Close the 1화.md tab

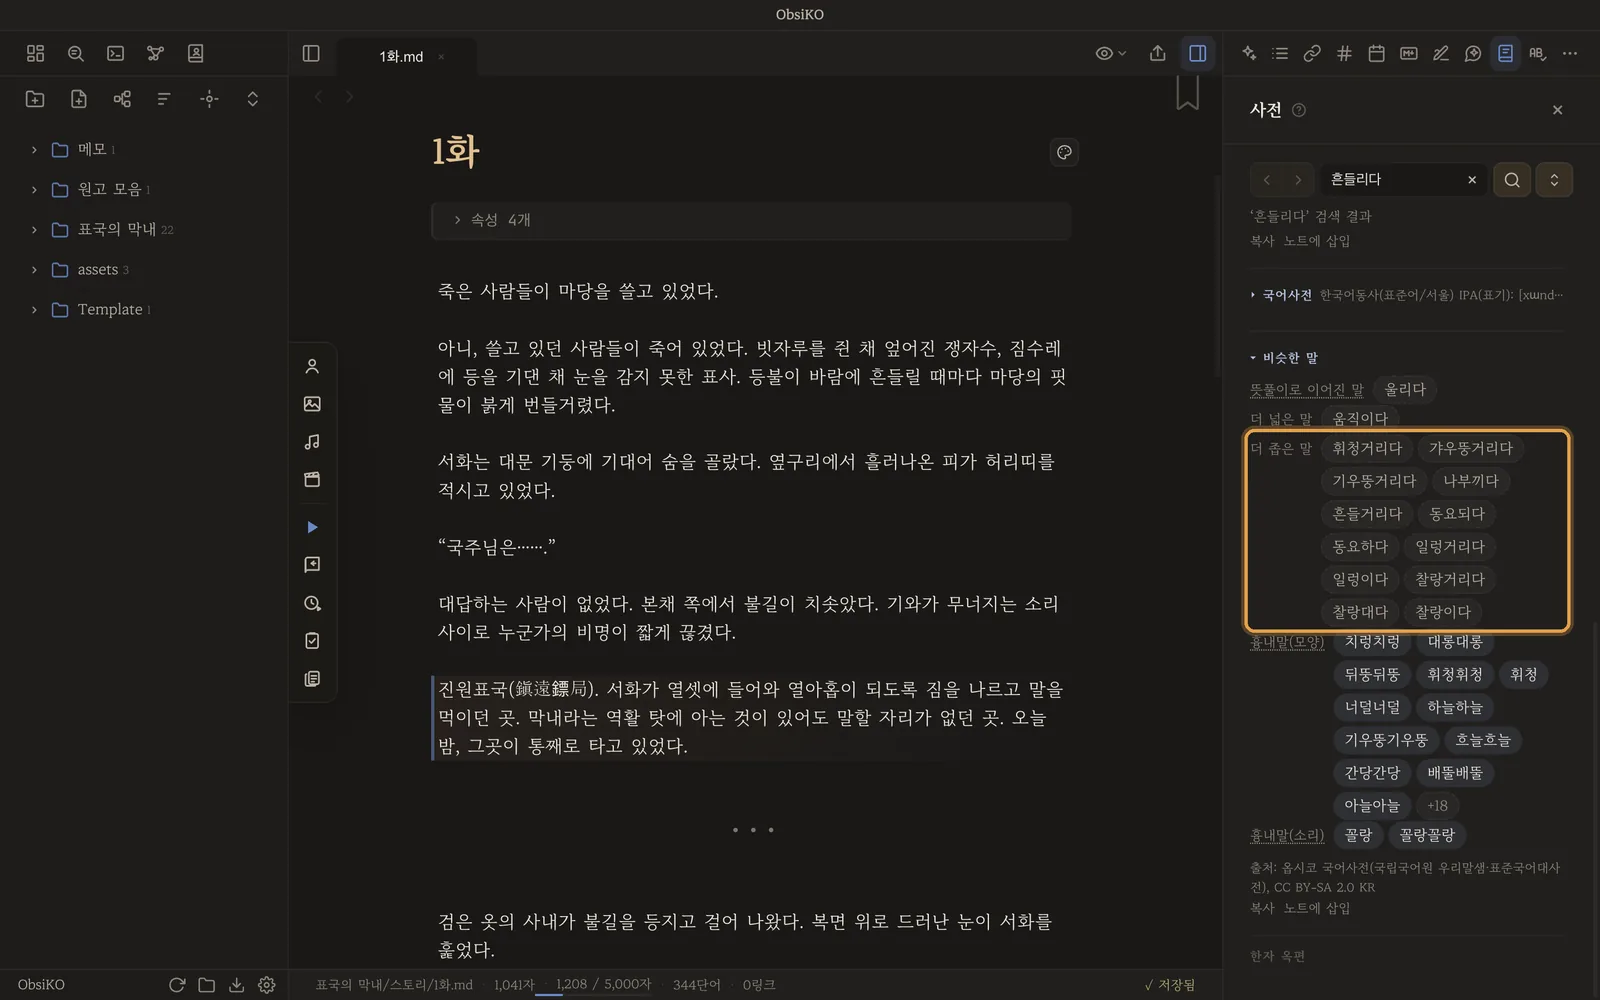(441, 57)
